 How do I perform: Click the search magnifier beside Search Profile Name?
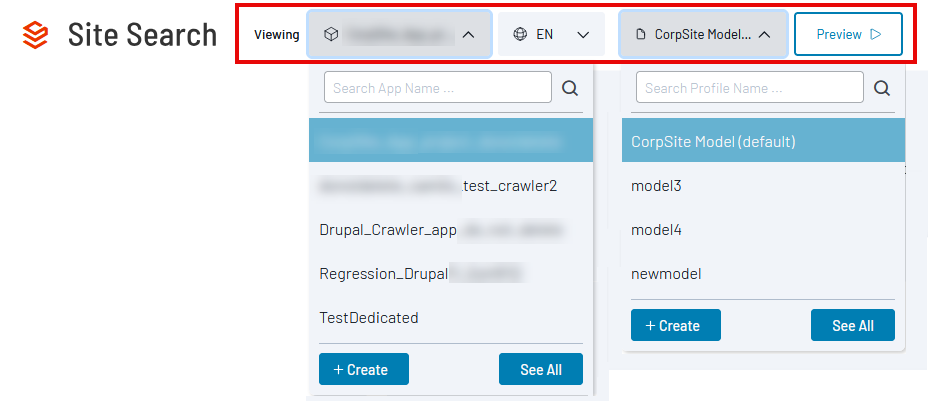coord(882,88)
